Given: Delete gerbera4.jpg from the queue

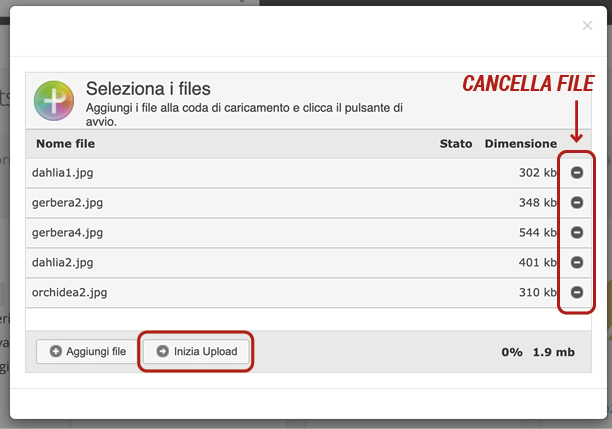Looking at the screenshot, I should (577, 232).
